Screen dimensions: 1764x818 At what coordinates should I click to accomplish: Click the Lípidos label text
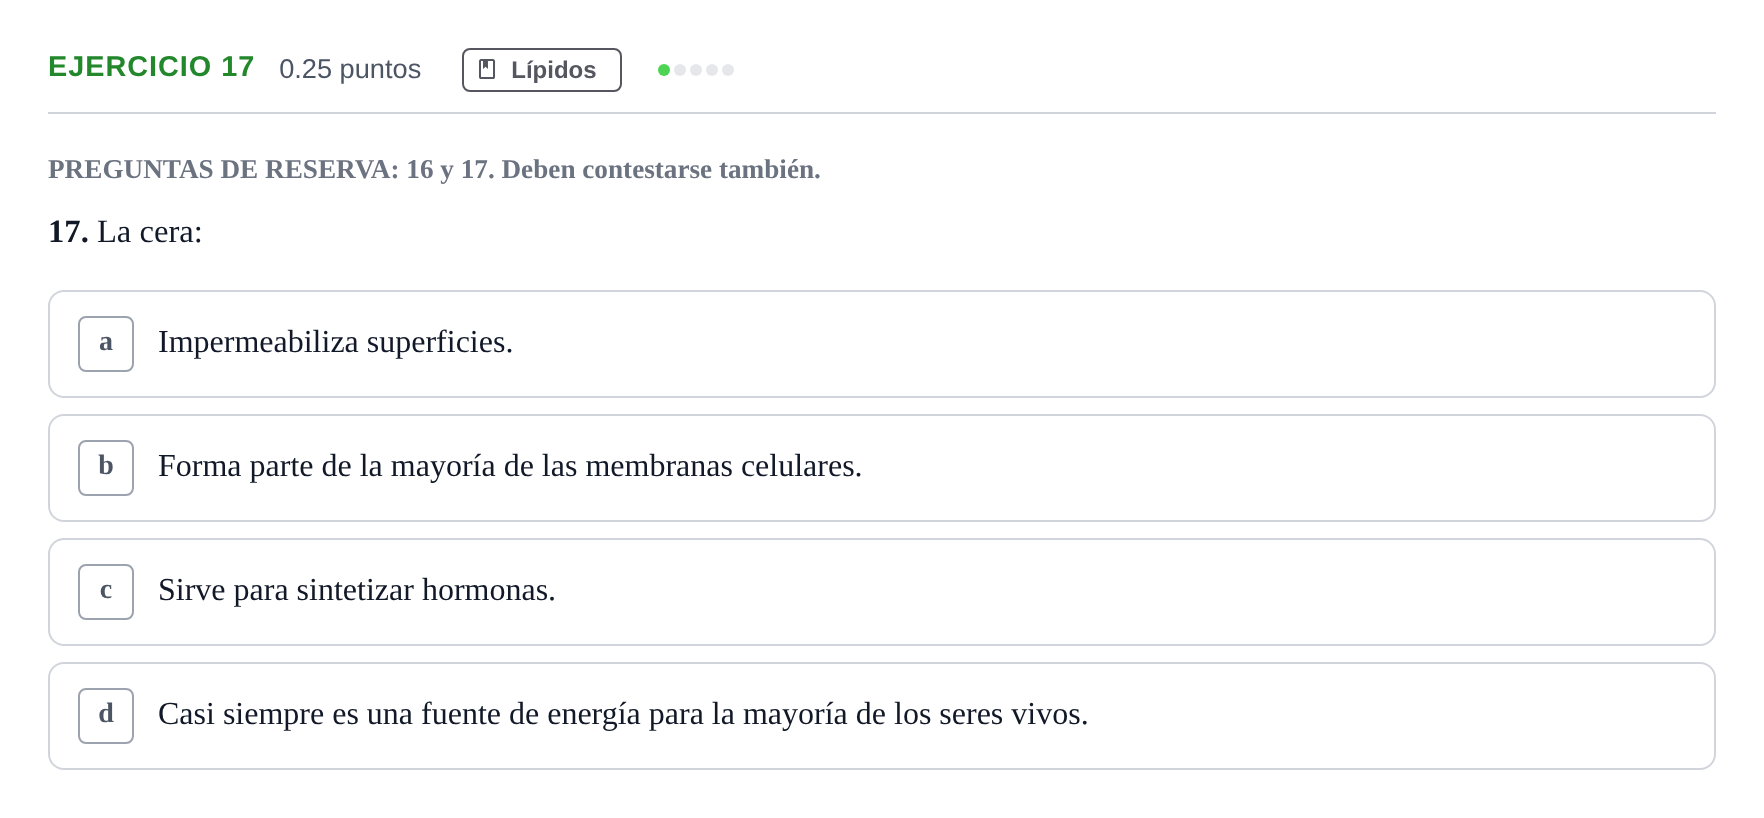point(553,70)
